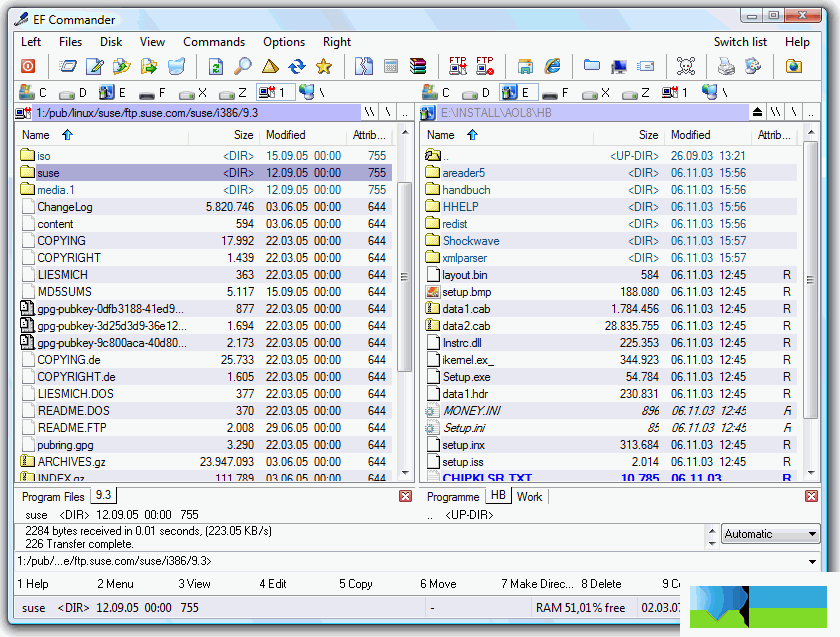Select drive D in the left drive bar

point(72,93)
